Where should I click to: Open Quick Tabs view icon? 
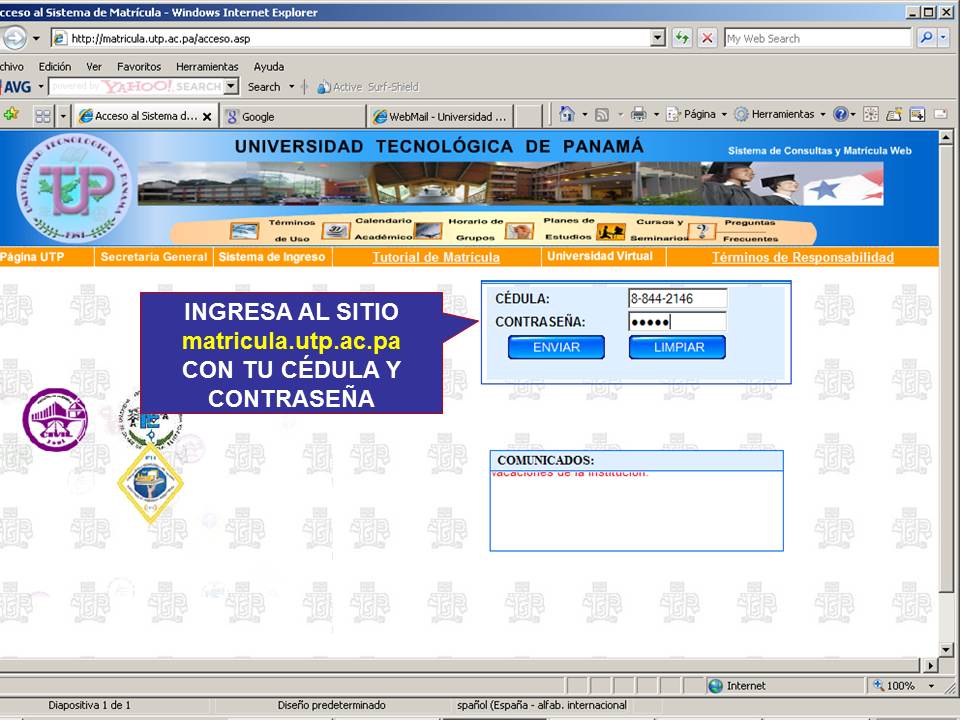pyautogui.click(x=42, y=115)
